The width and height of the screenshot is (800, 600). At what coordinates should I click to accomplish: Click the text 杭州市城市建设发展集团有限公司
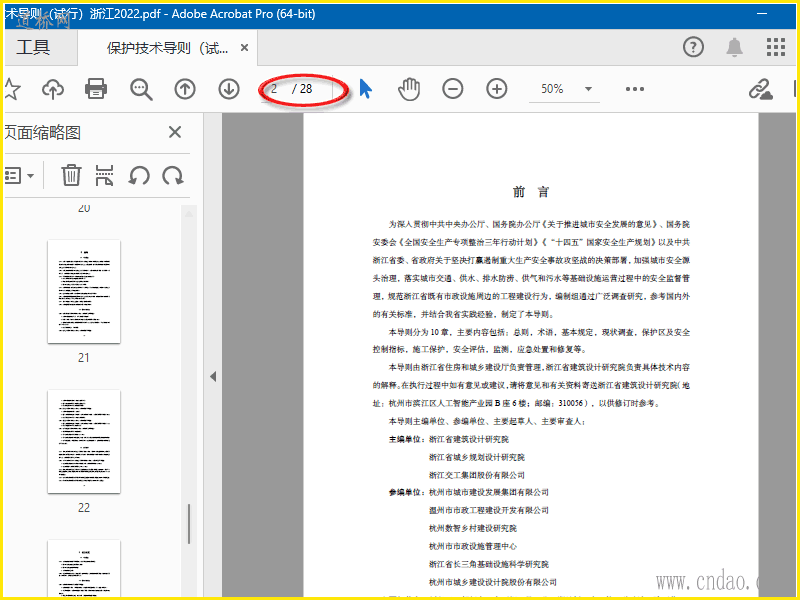(x=489, y=492)
